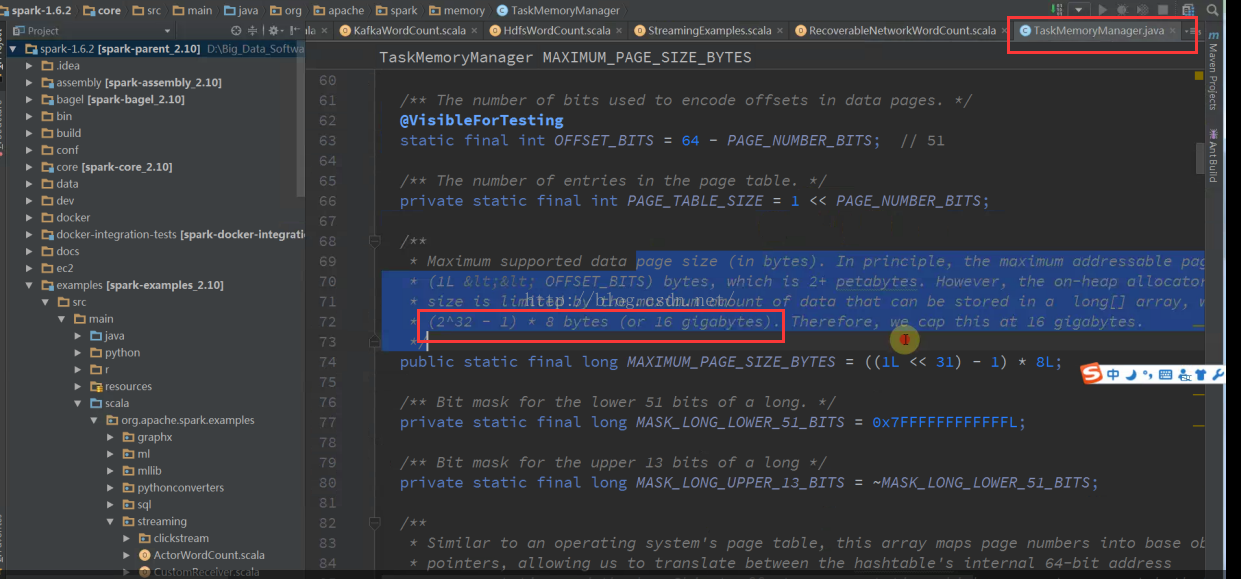Click the editor vertical scrollbar
The width and height of the screenshot is (1241, 579).
coord(1199,157)
